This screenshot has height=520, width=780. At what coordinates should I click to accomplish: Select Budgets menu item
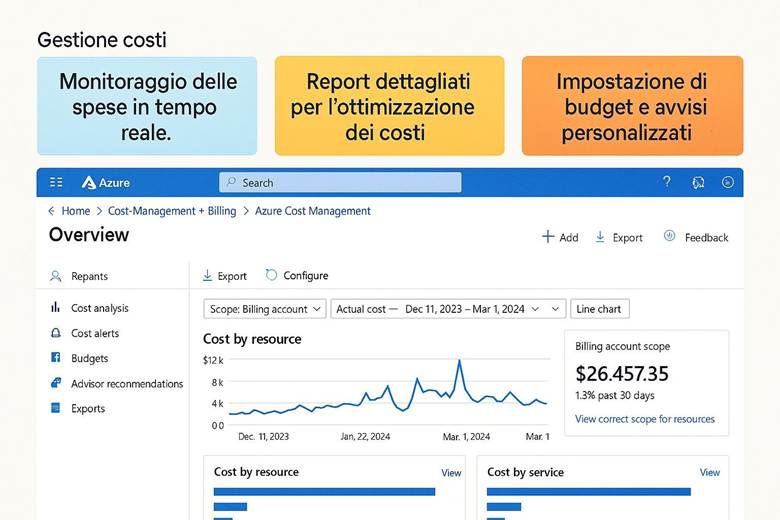pos(90,358)
